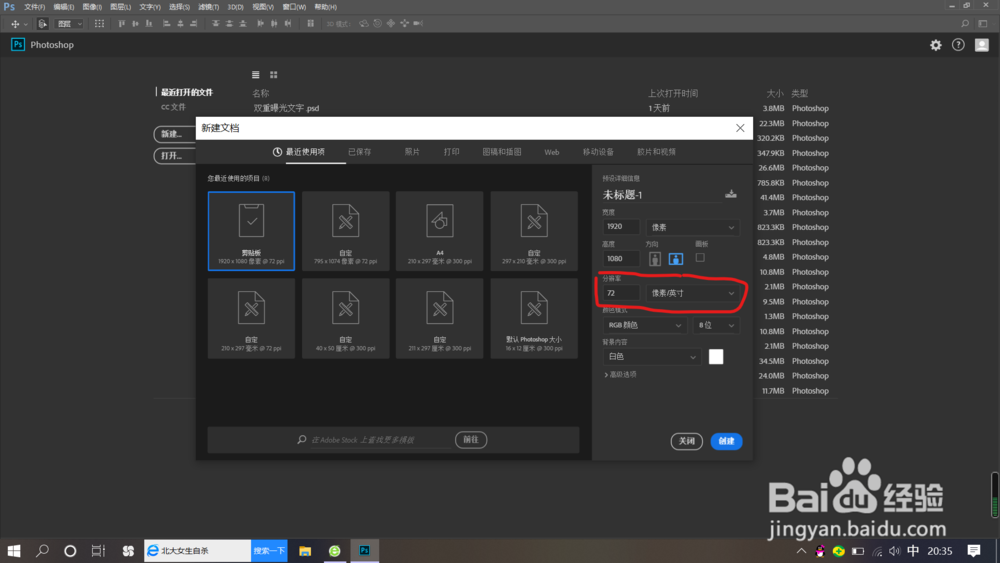The image size is (1000, 563).
Task: Open File Explorer from the taskbar
Action: (x=305, y=551)
